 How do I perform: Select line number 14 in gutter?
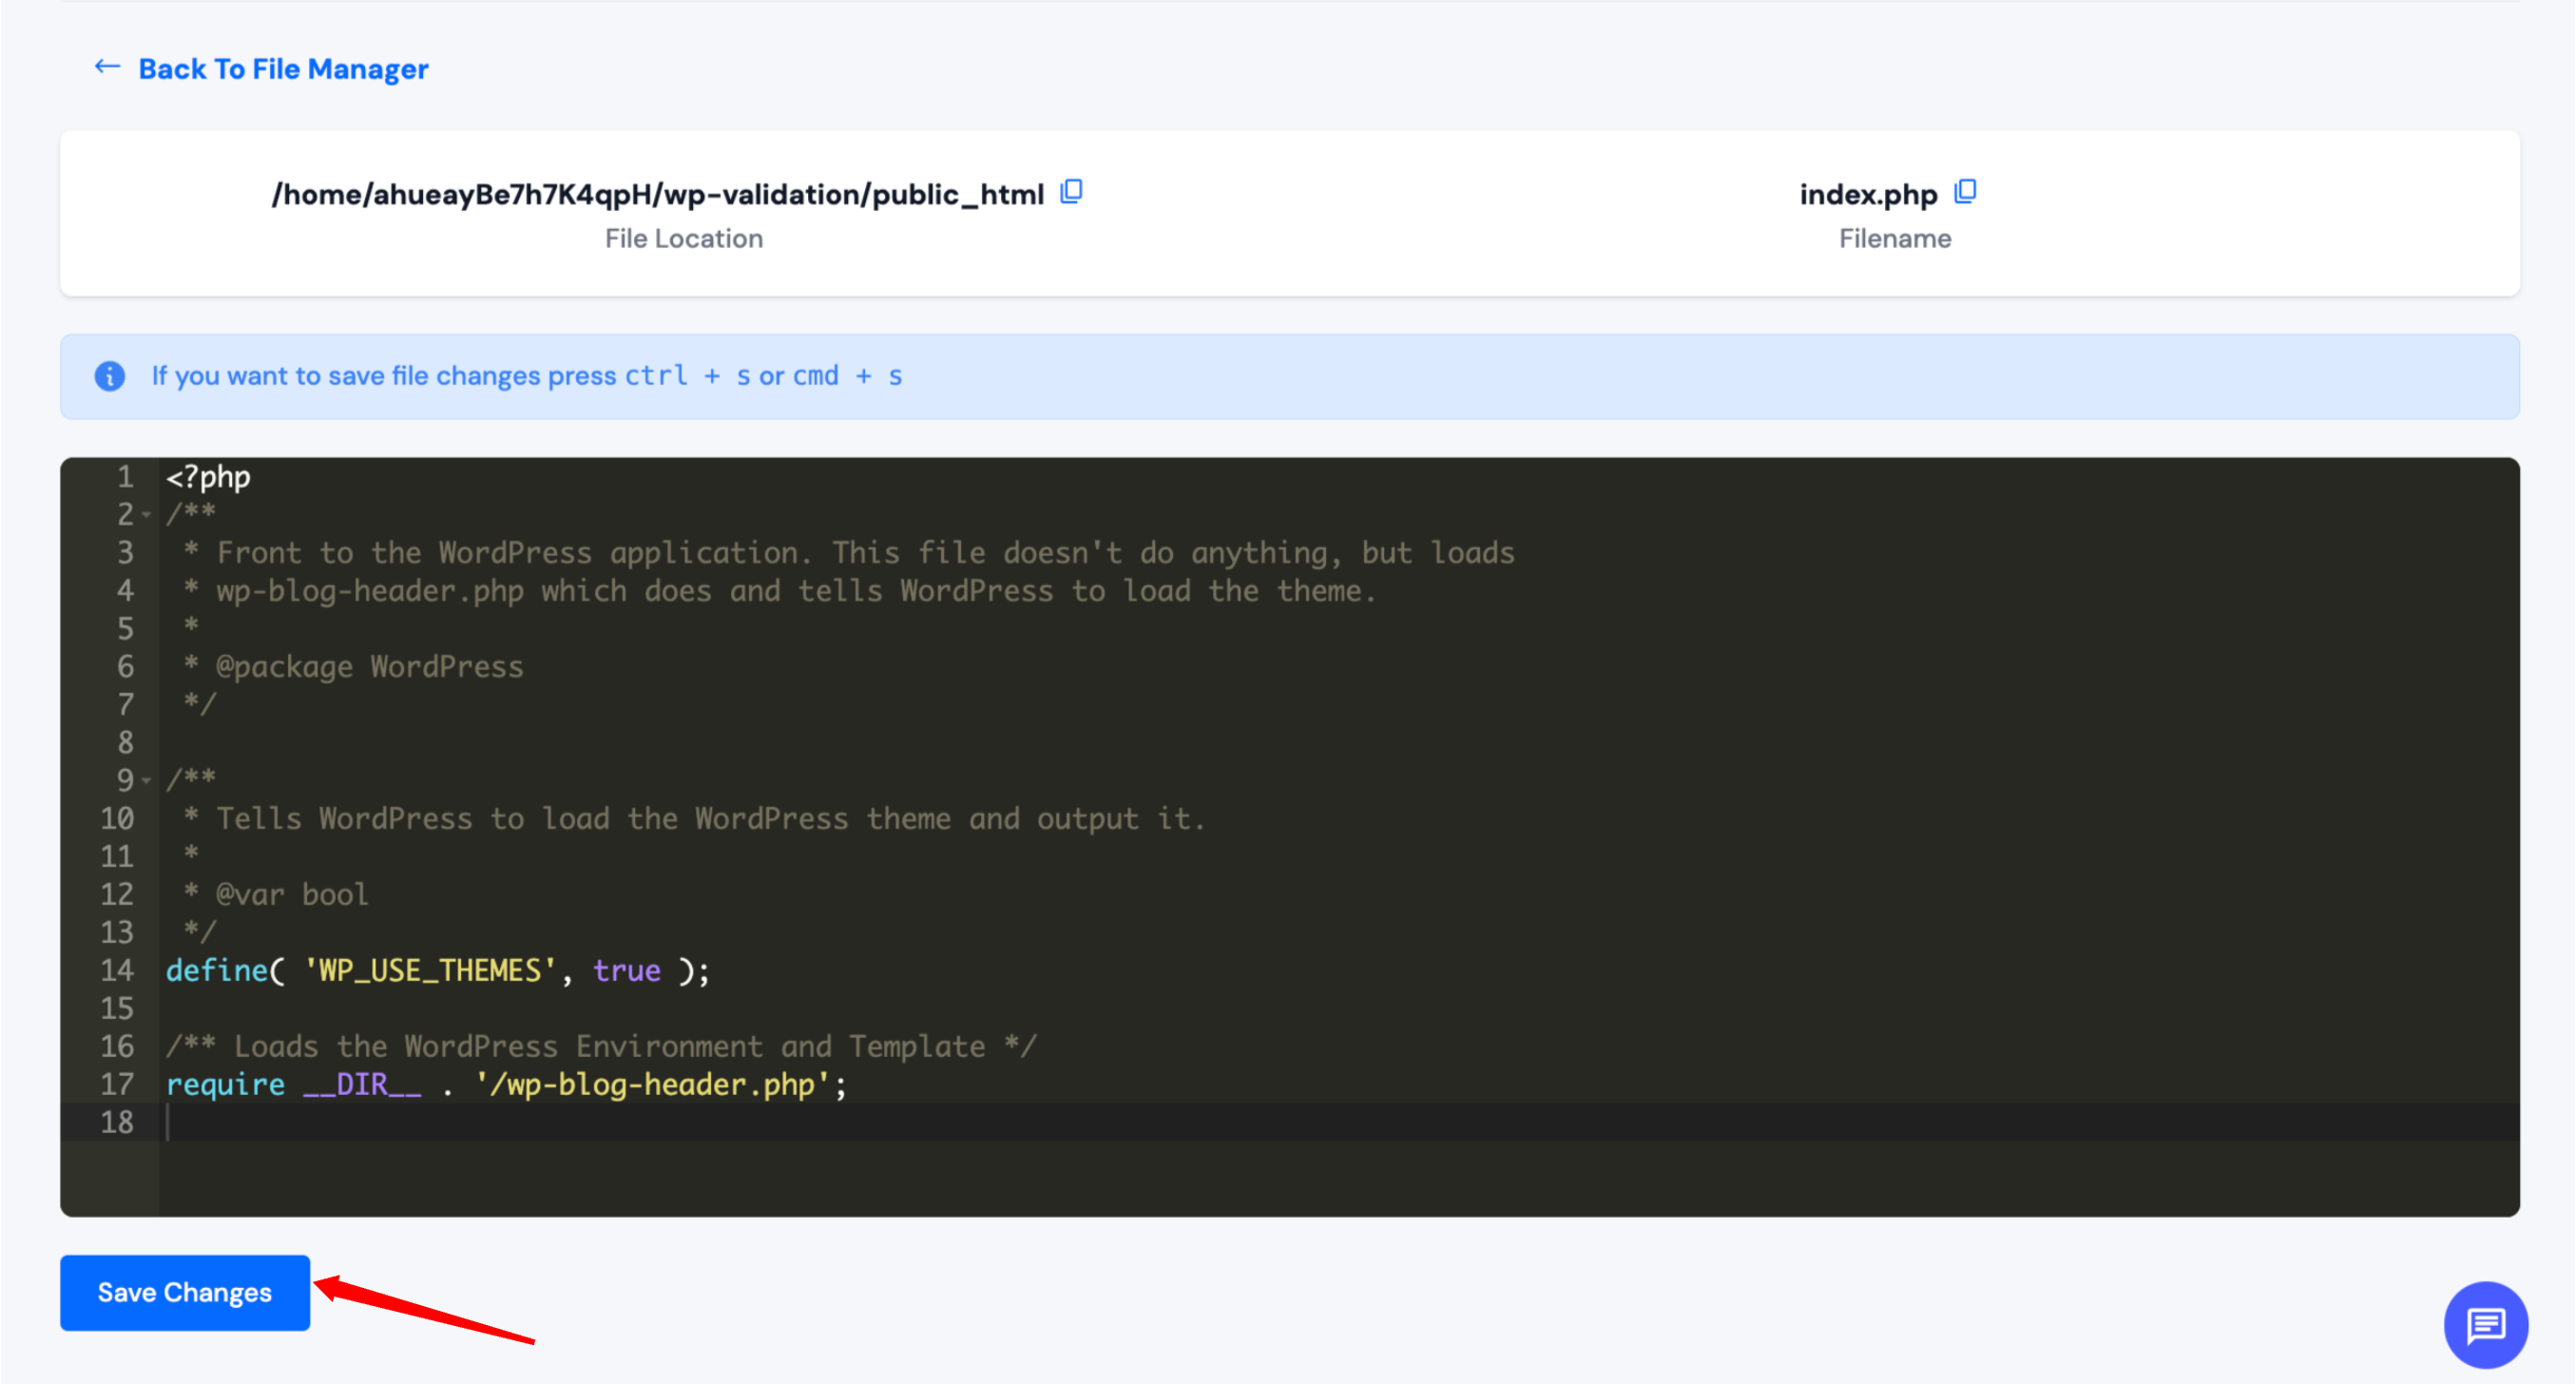tap(117, 970)
